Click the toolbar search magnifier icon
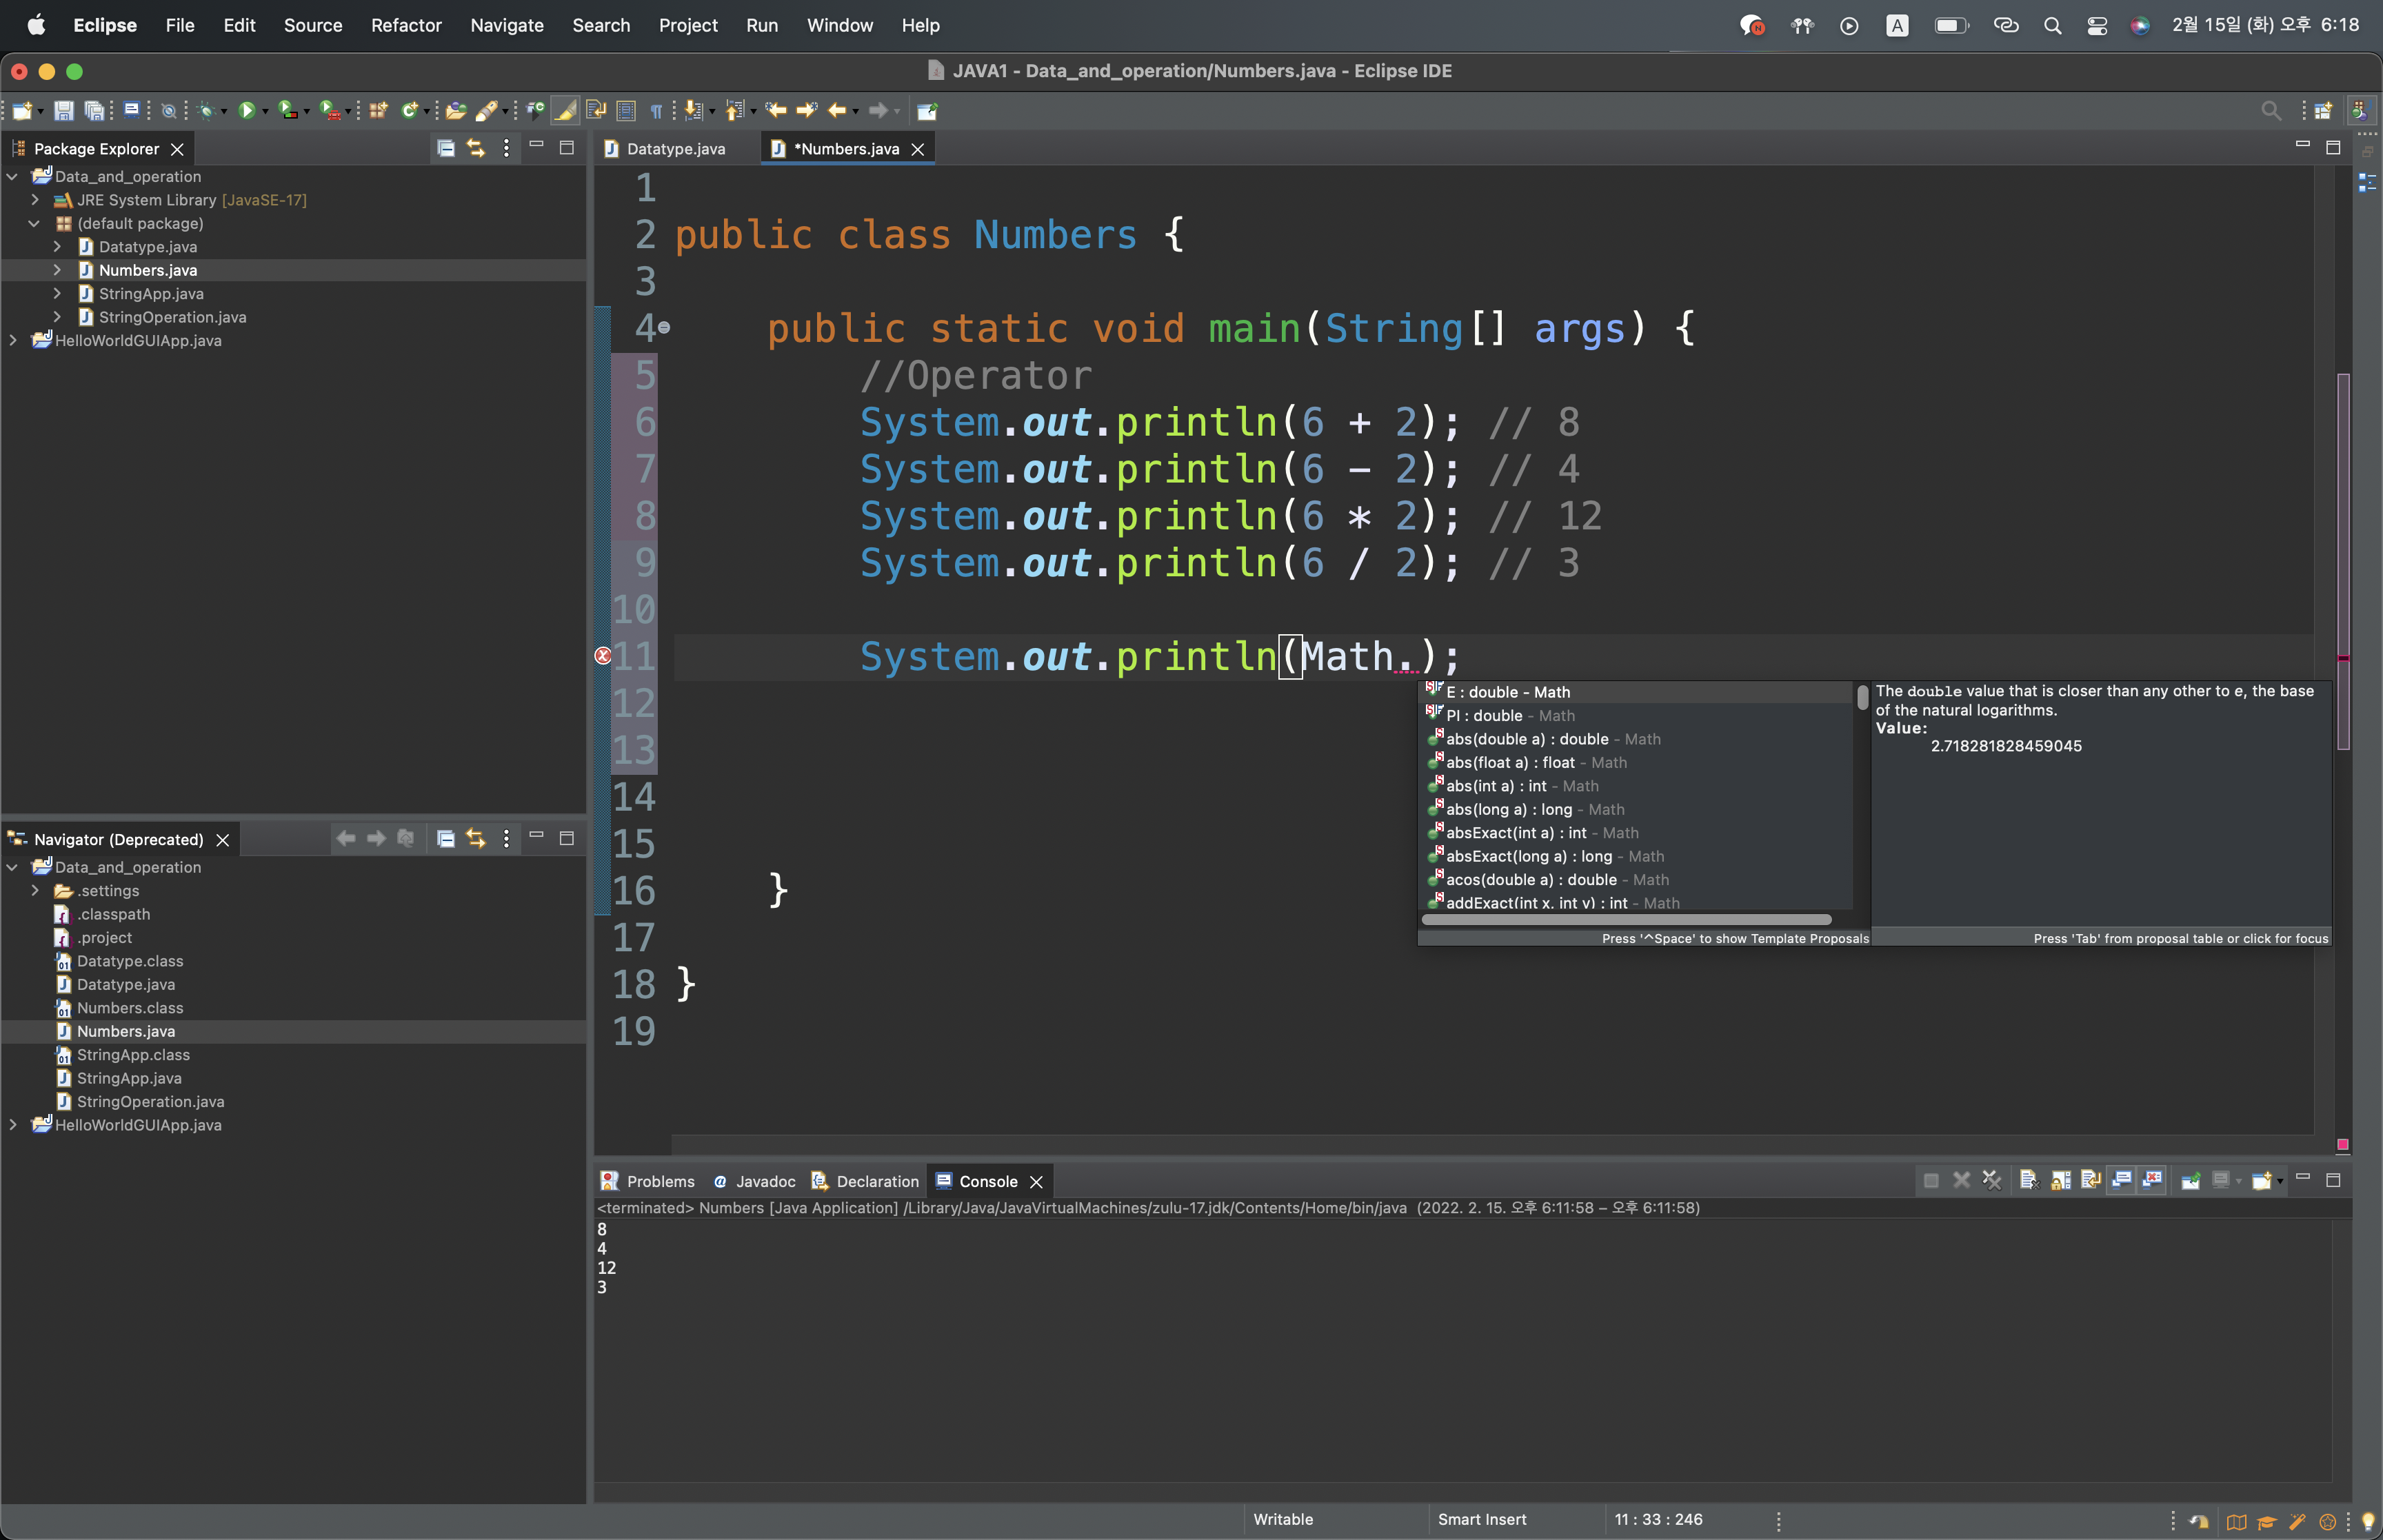 click(2271, 110)
